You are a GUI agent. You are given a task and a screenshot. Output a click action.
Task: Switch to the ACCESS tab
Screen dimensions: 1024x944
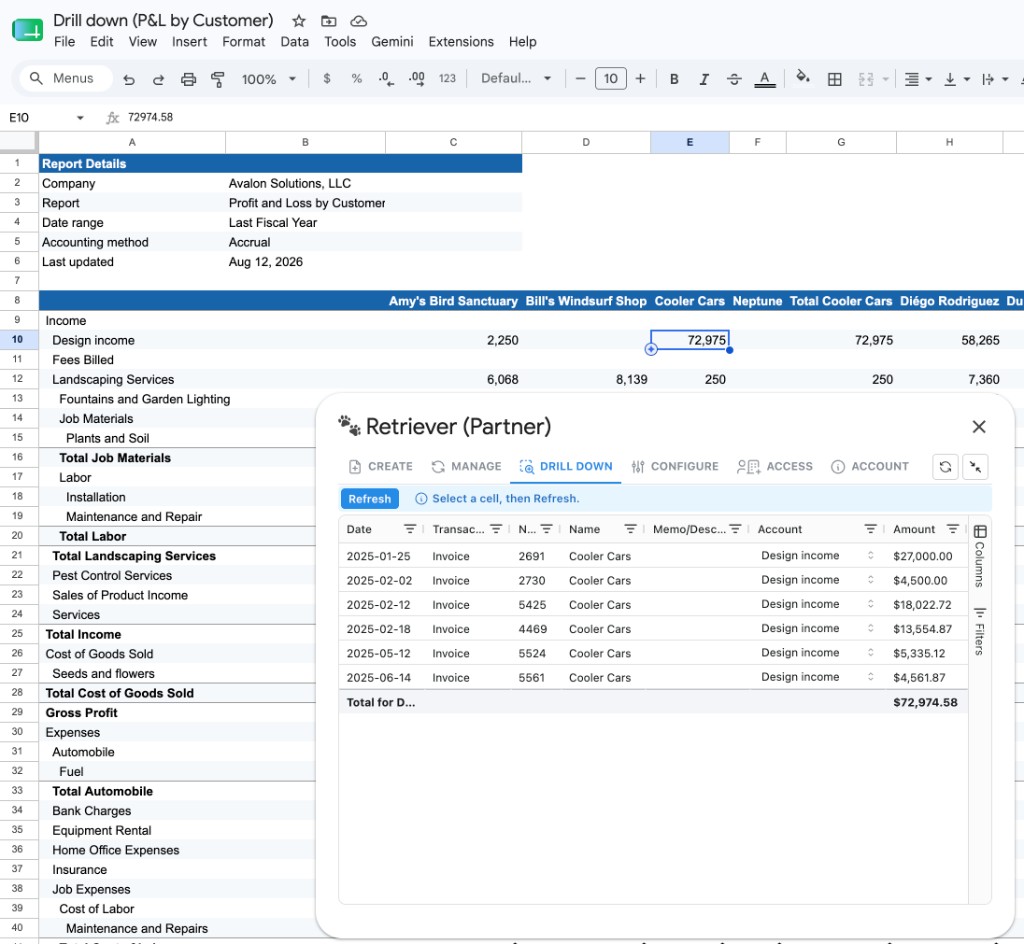click(x=775, y=466)
